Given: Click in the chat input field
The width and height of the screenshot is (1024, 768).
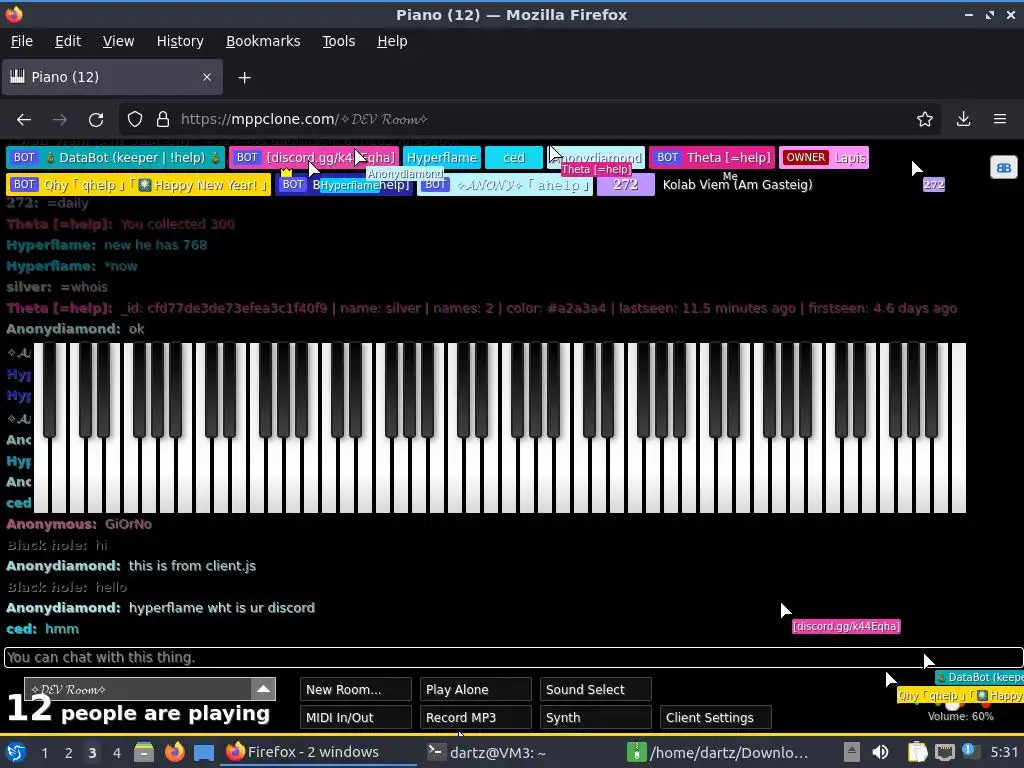Looking at the screenshot, I should coord(513,658).
